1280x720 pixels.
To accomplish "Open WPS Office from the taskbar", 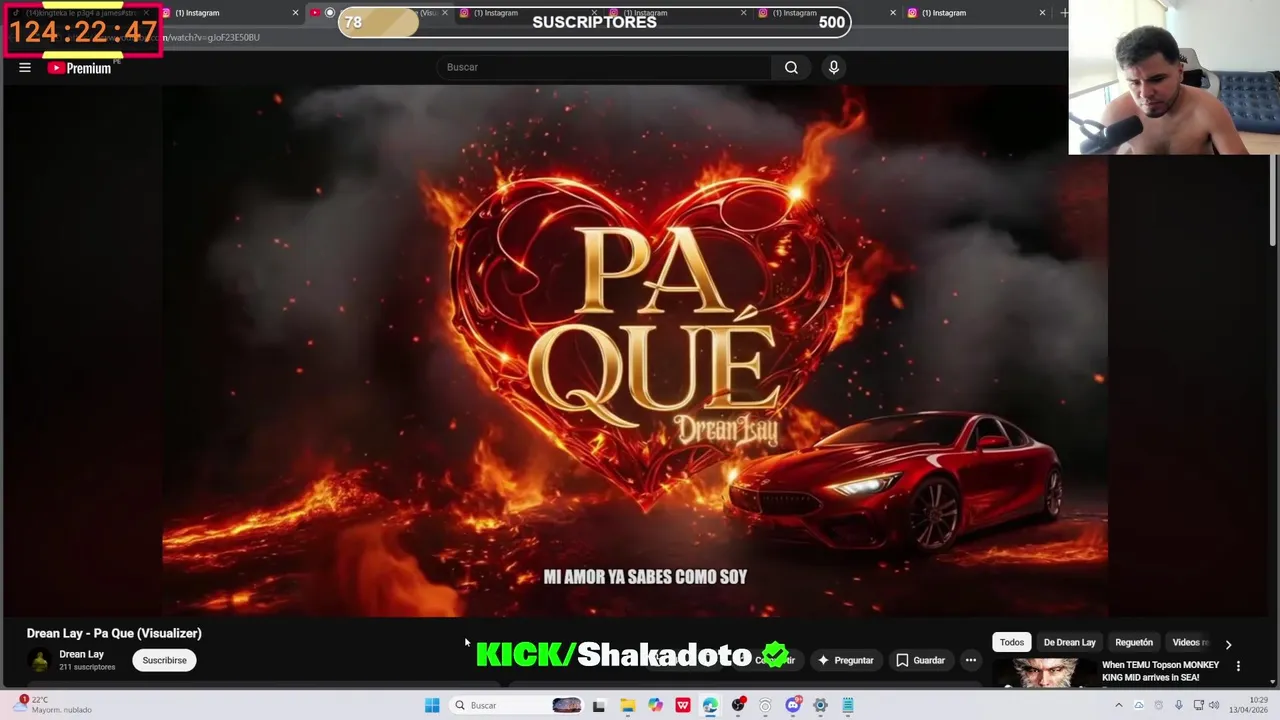I will tap(683, 705).
